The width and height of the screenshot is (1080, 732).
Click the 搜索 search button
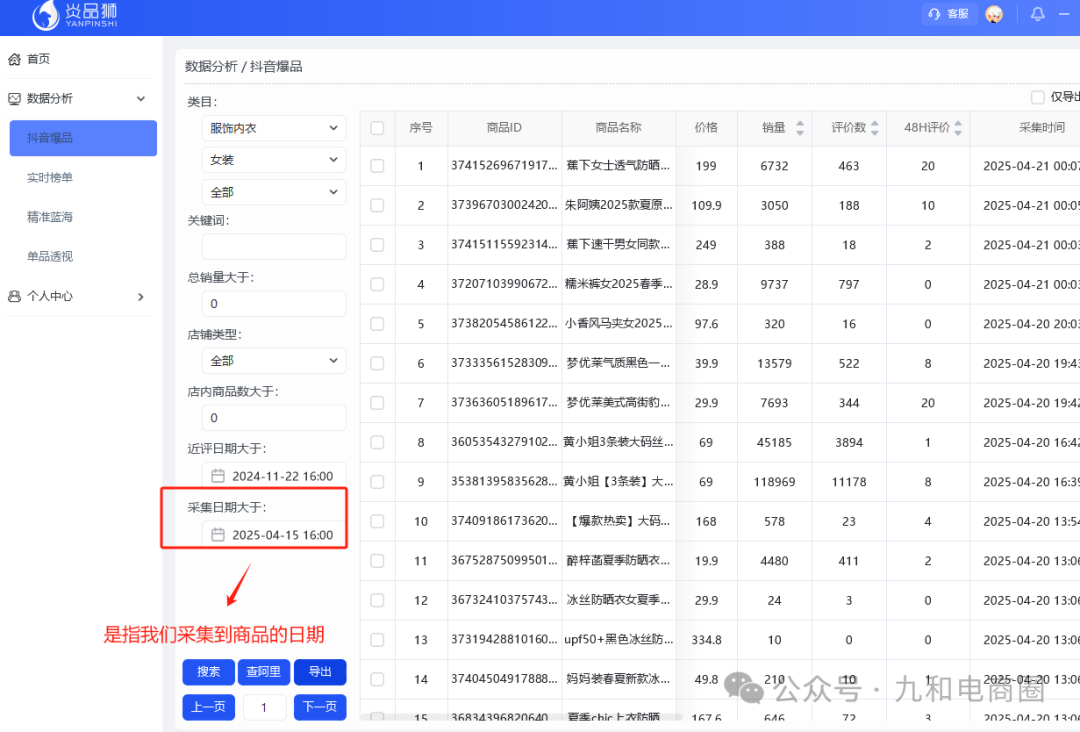coord(208,672)
